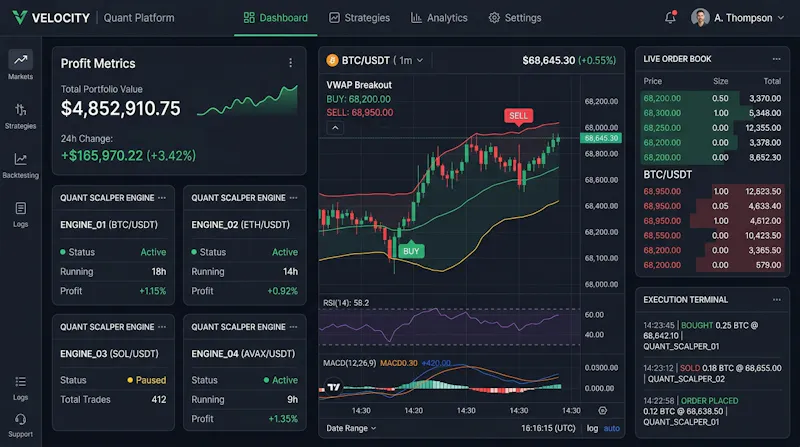Switch to the Strategies tab
This screenshot has width=800, height=447.
[359, 18]
